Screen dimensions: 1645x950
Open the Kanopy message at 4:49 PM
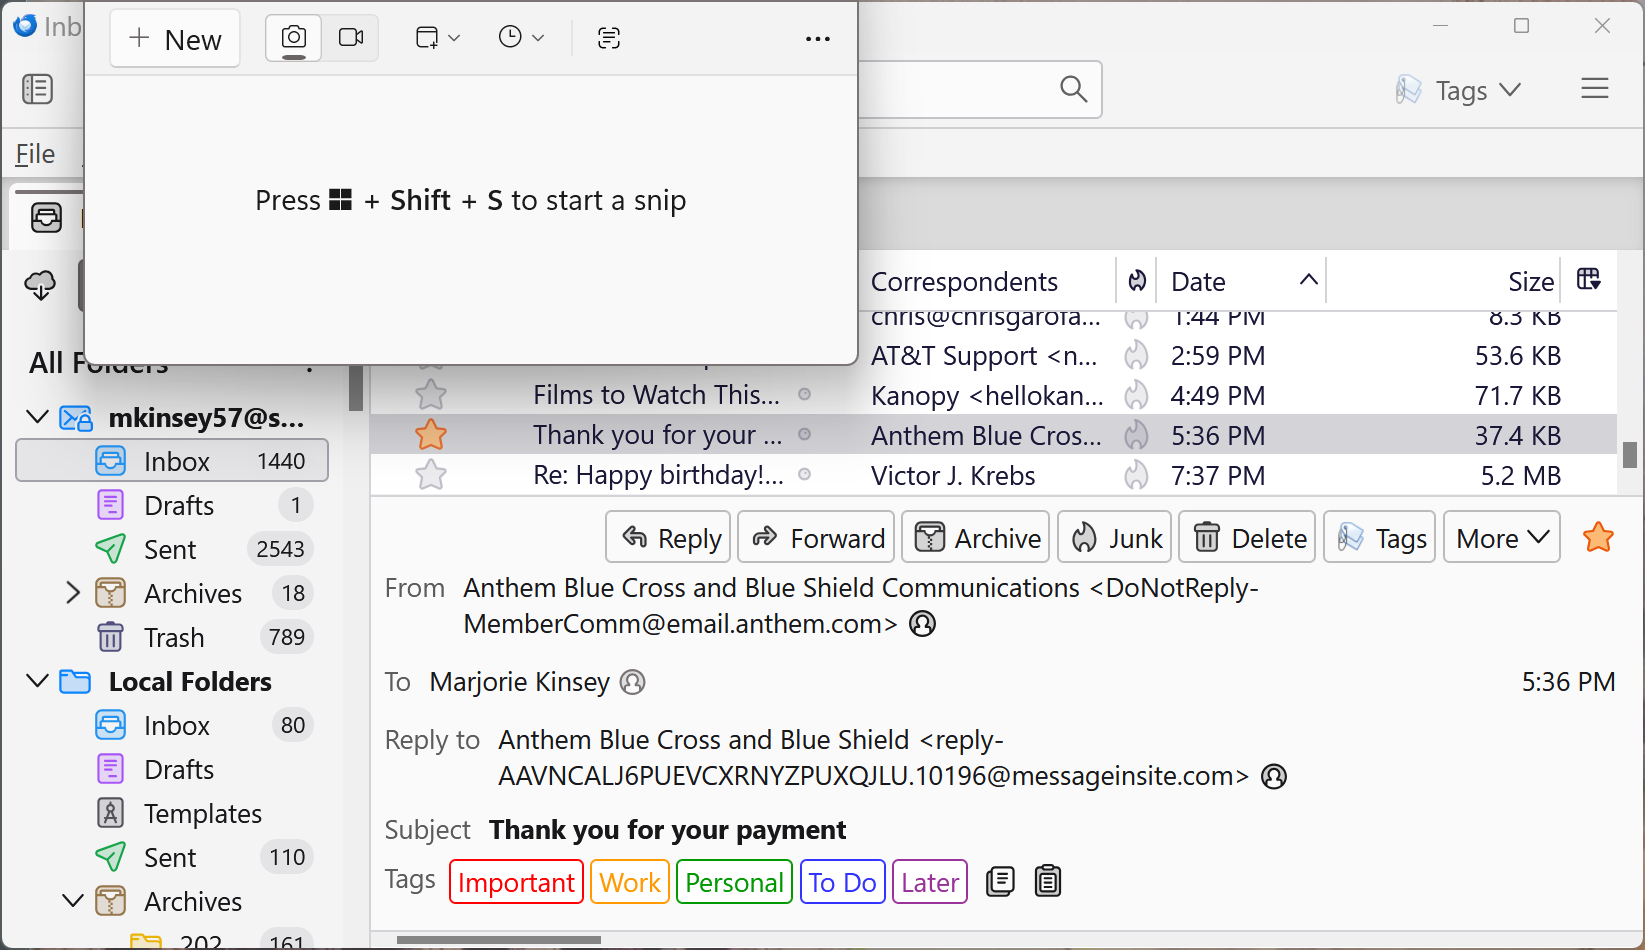click(993, 395)
